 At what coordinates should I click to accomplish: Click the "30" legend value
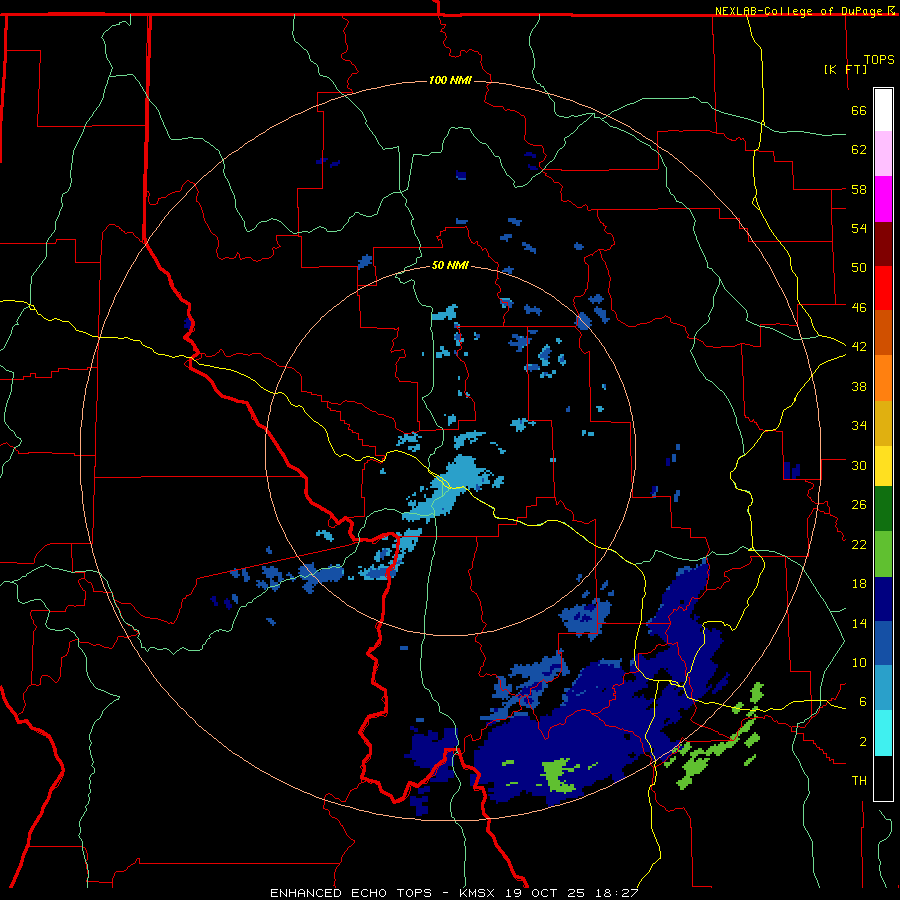tap(859, 465)
